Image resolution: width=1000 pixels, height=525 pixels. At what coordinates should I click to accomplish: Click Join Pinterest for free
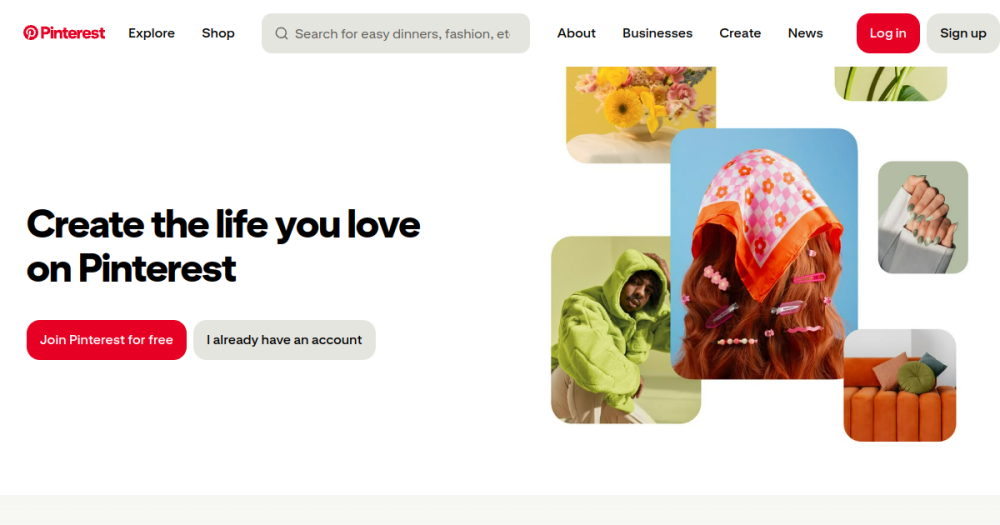107,340
